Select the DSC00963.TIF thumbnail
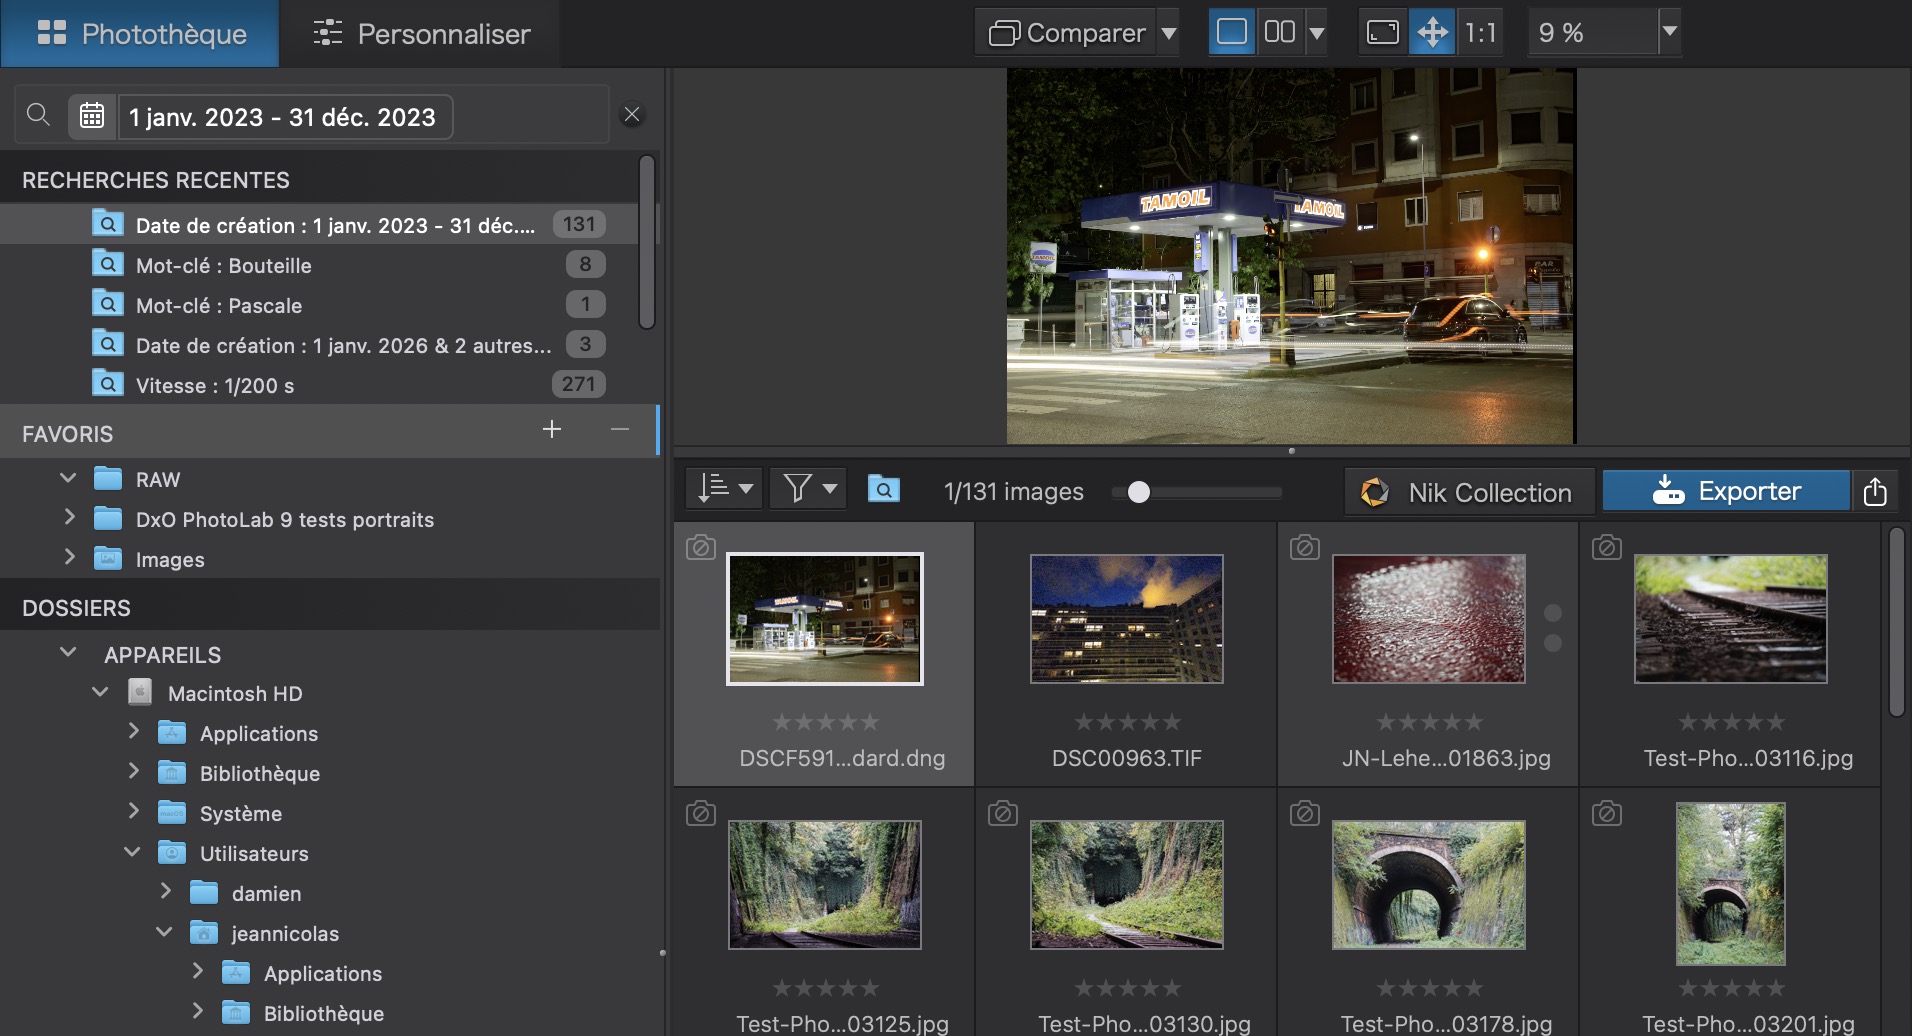The height and width of the screenshot is (1036, 1912). click(x=1126, y=620)
